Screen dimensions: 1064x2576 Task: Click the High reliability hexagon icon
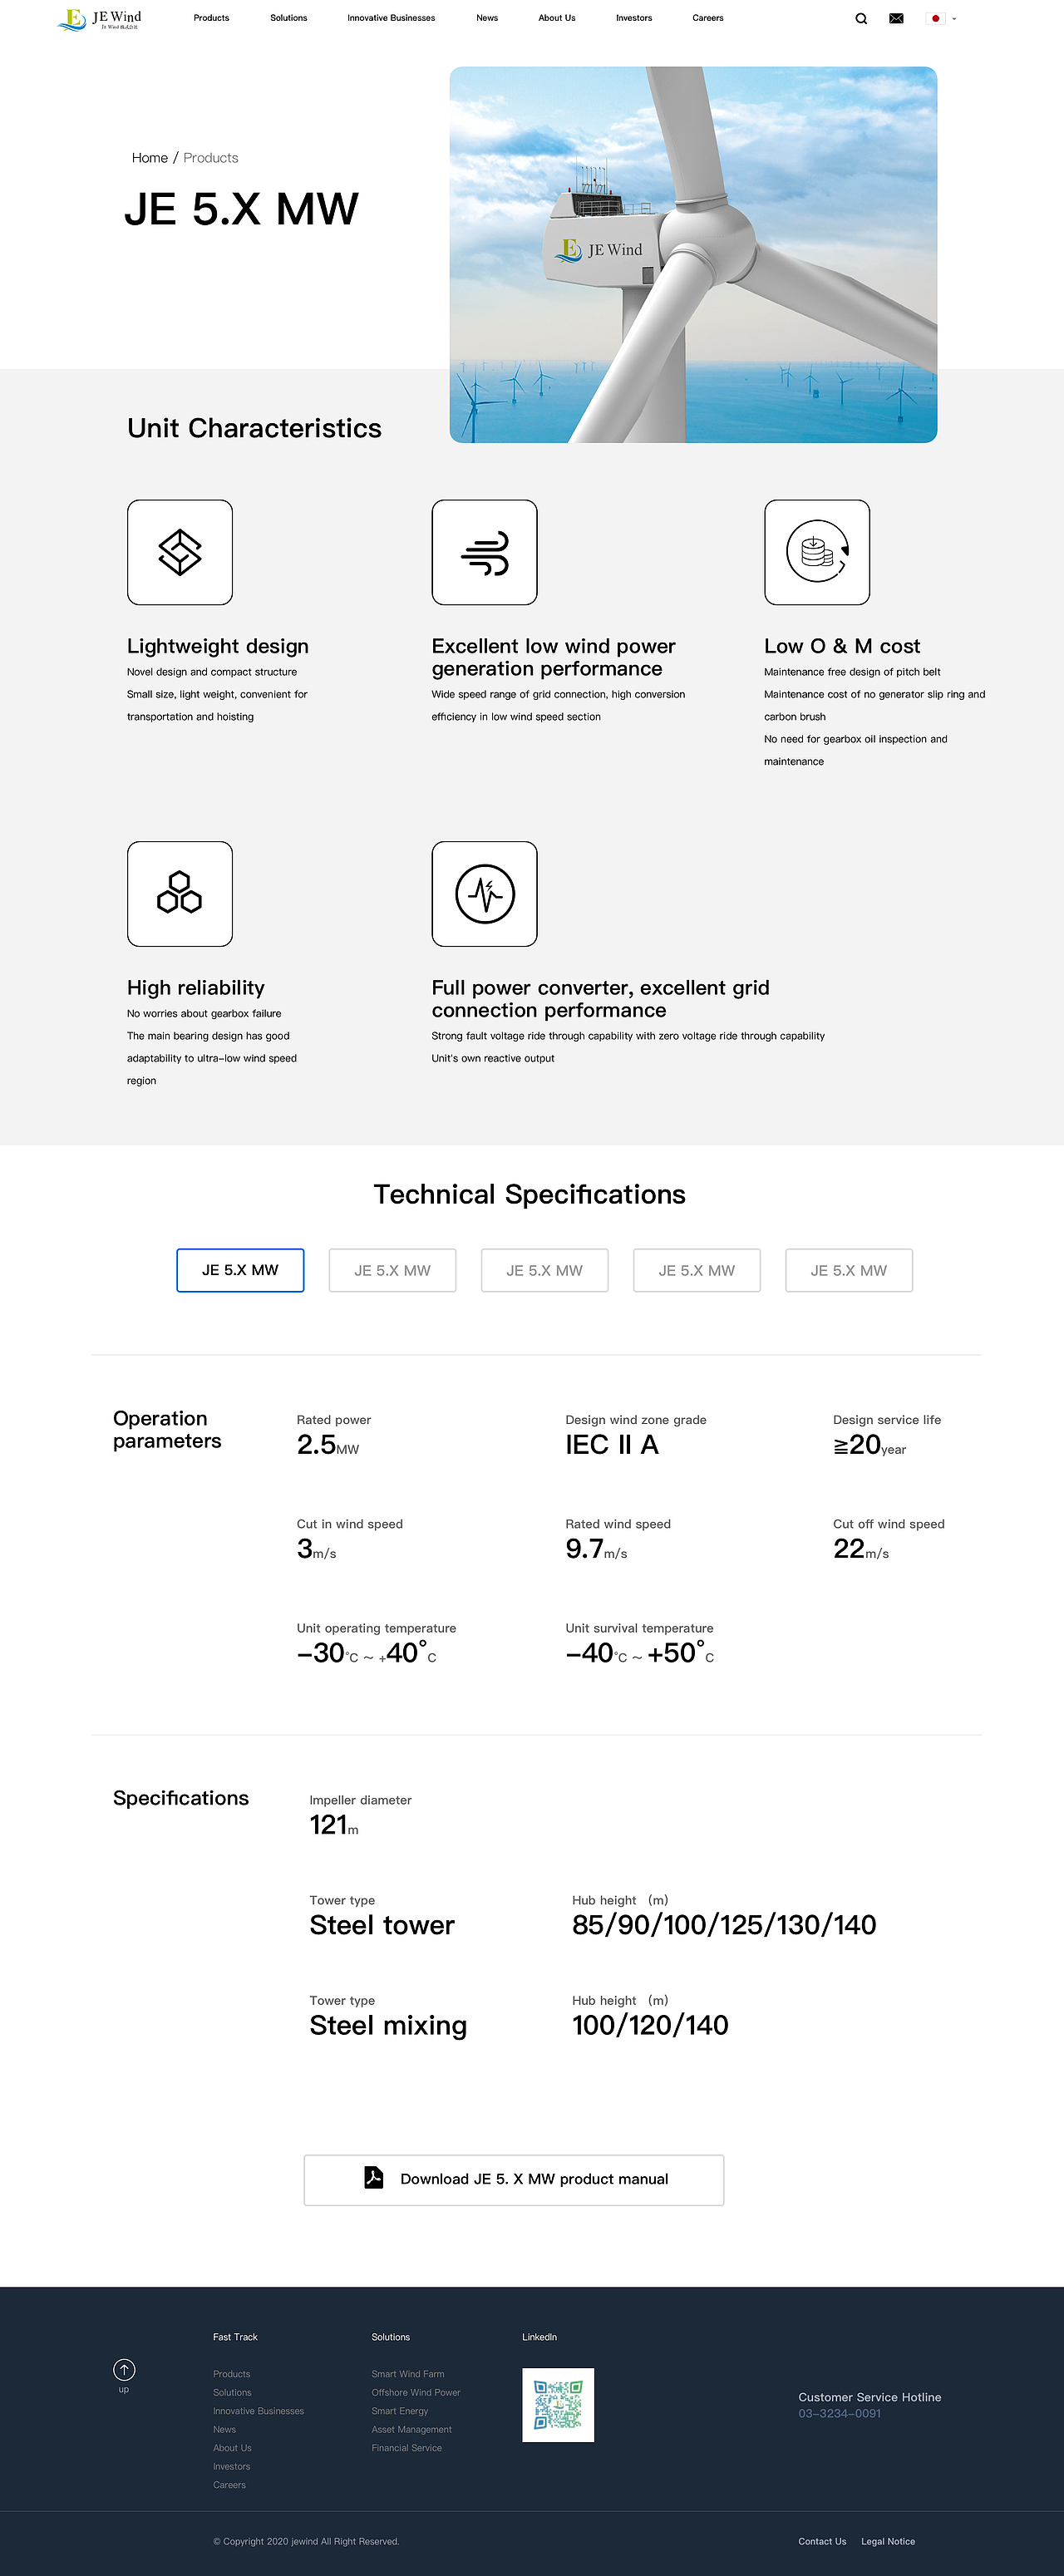coord(180,893)
